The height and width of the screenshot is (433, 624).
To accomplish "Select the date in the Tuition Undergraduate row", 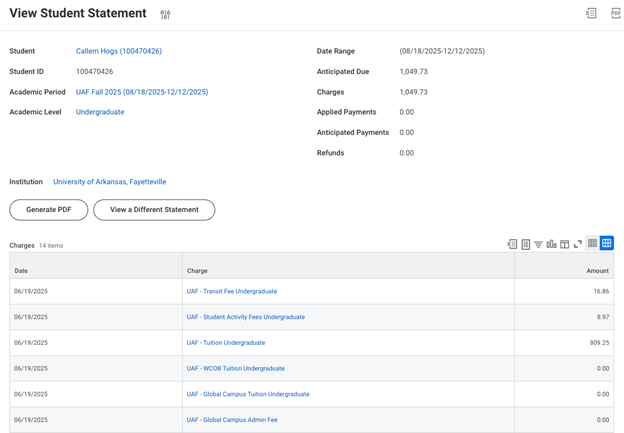I will tap(31, 343).
